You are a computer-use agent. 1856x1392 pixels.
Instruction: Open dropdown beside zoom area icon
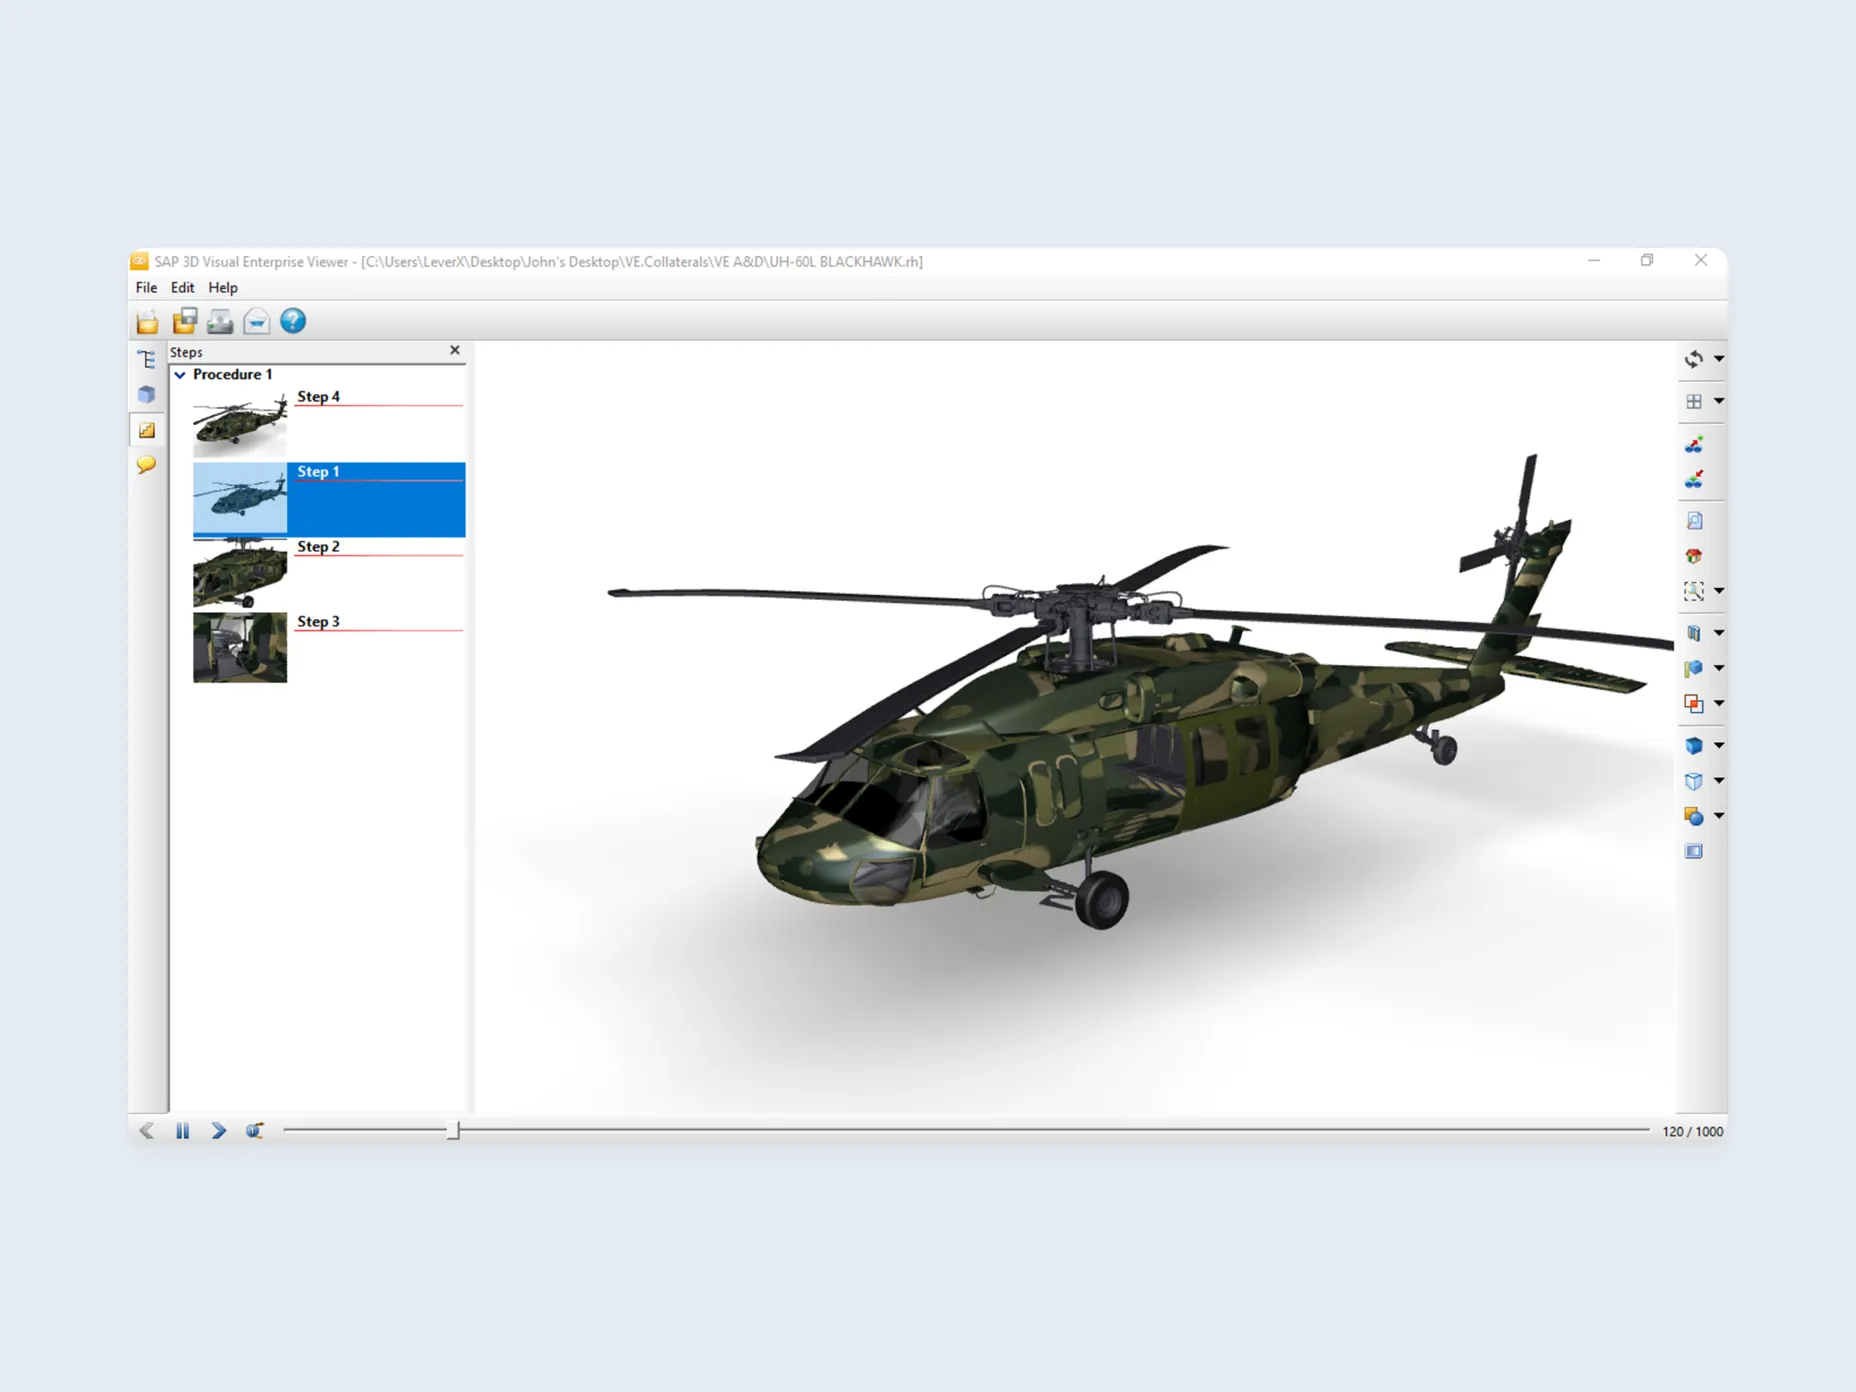click(x=1719, y=591)
